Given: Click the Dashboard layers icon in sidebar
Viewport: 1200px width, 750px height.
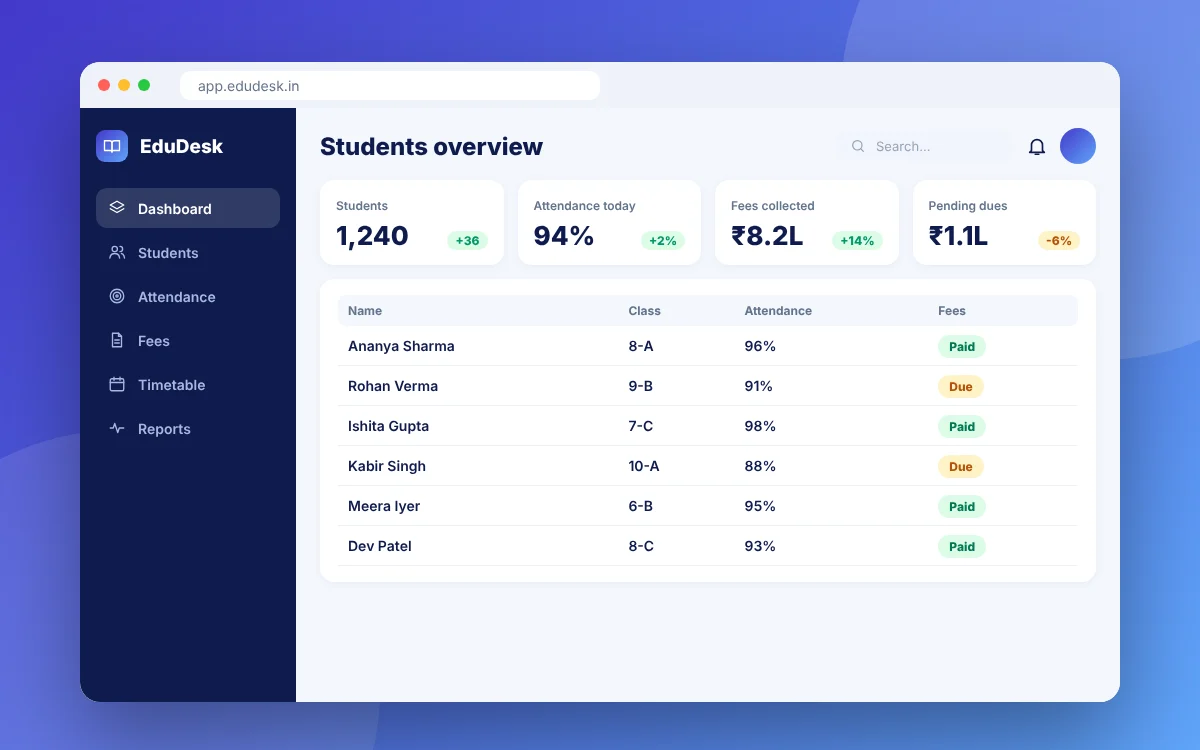Looking at the screenshot, I should pyautogui.click(x=117, y=208).
